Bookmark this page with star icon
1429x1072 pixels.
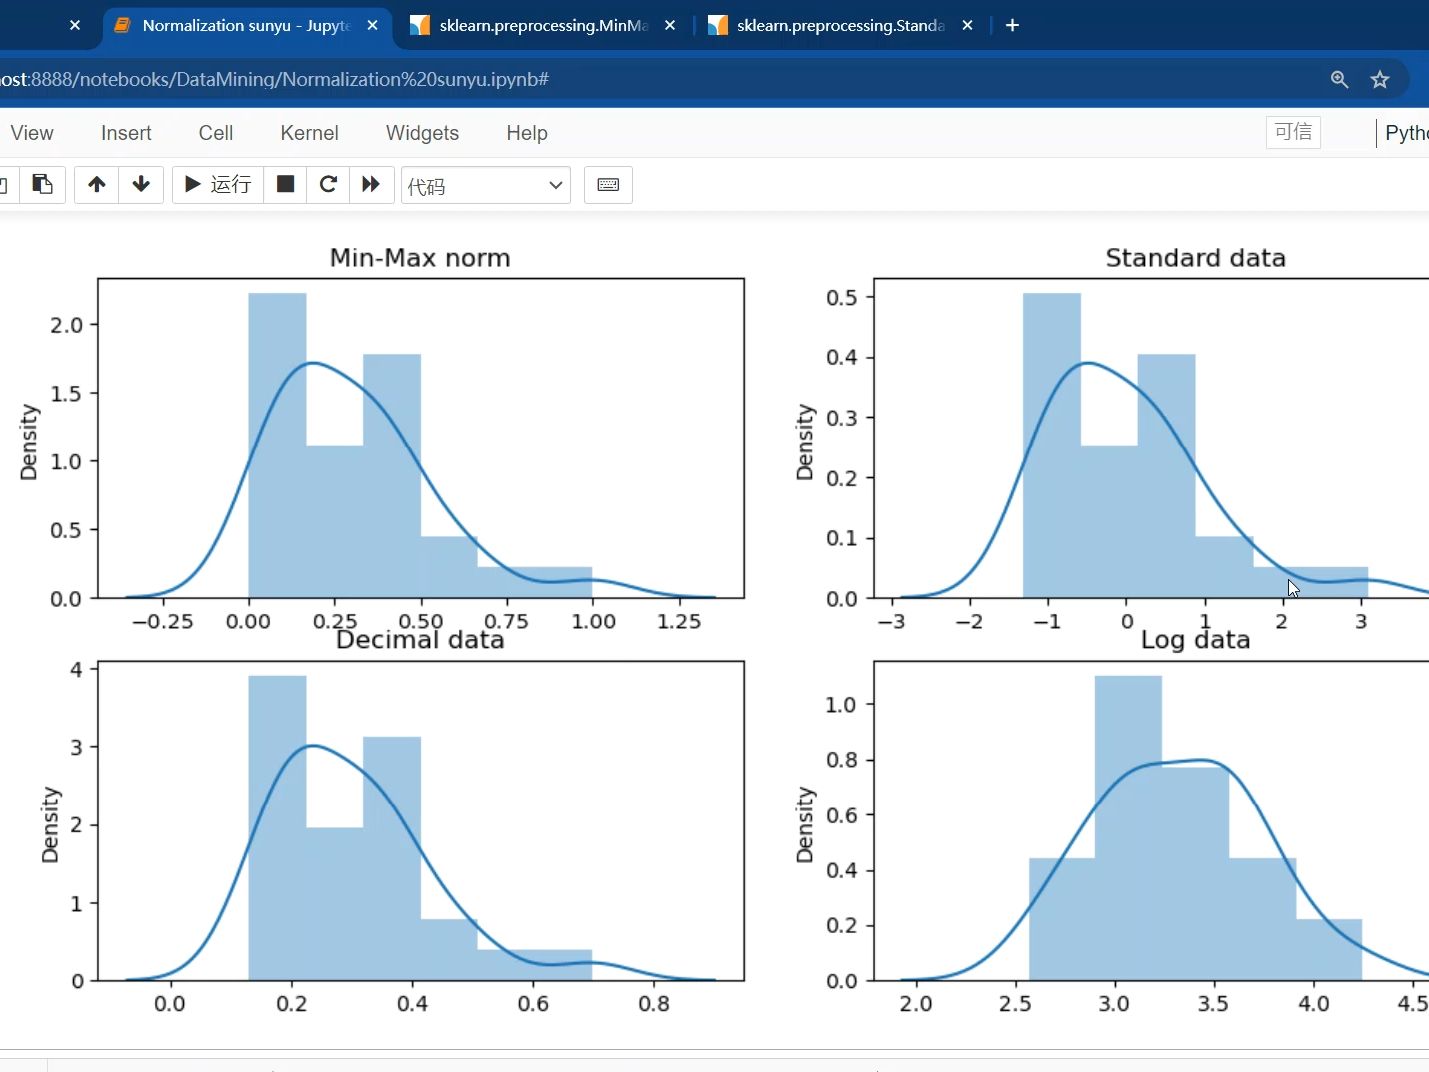coord(1380,79)
